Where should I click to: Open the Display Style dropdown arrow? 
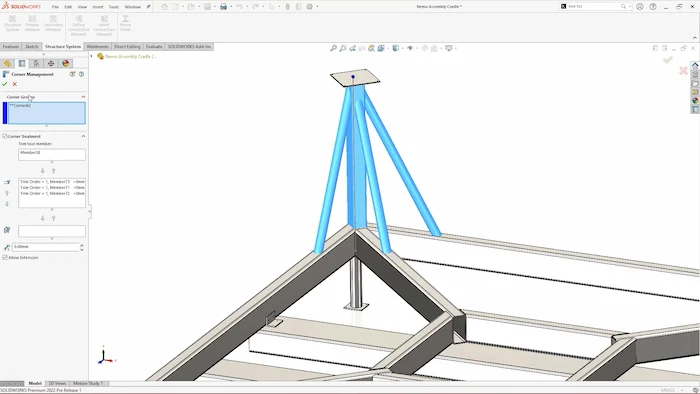pos(402,48)
